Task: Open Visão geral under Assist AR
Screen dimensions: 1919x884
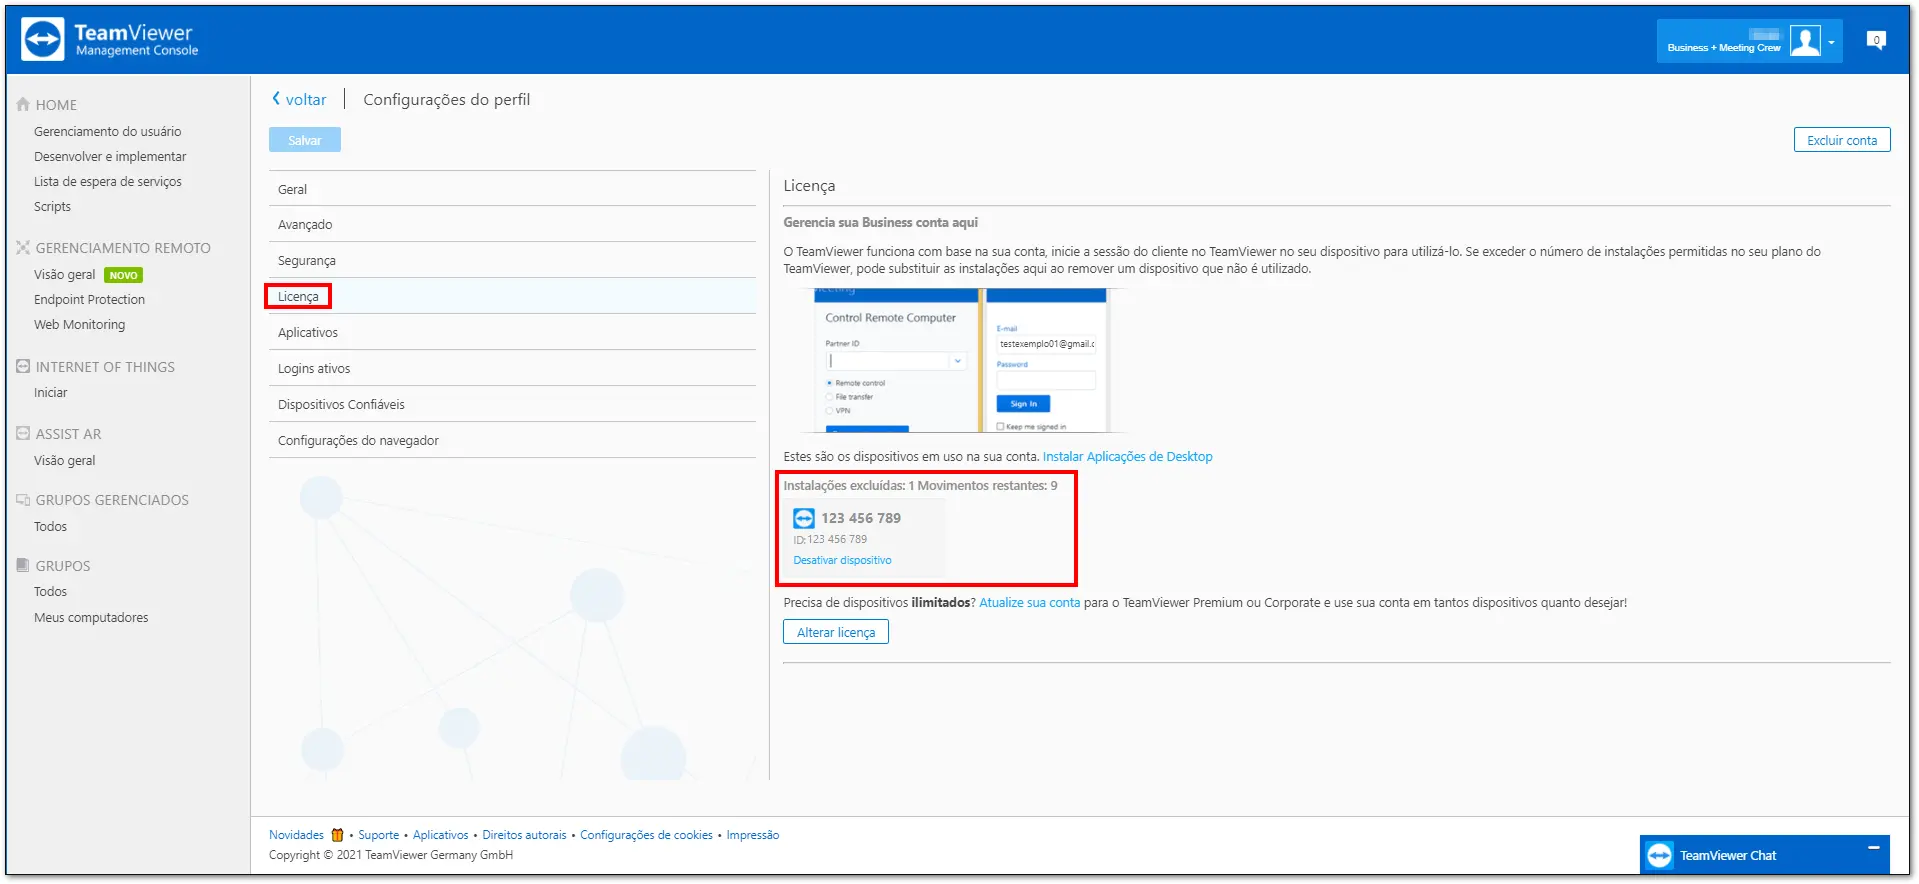Action: (64, 460)
